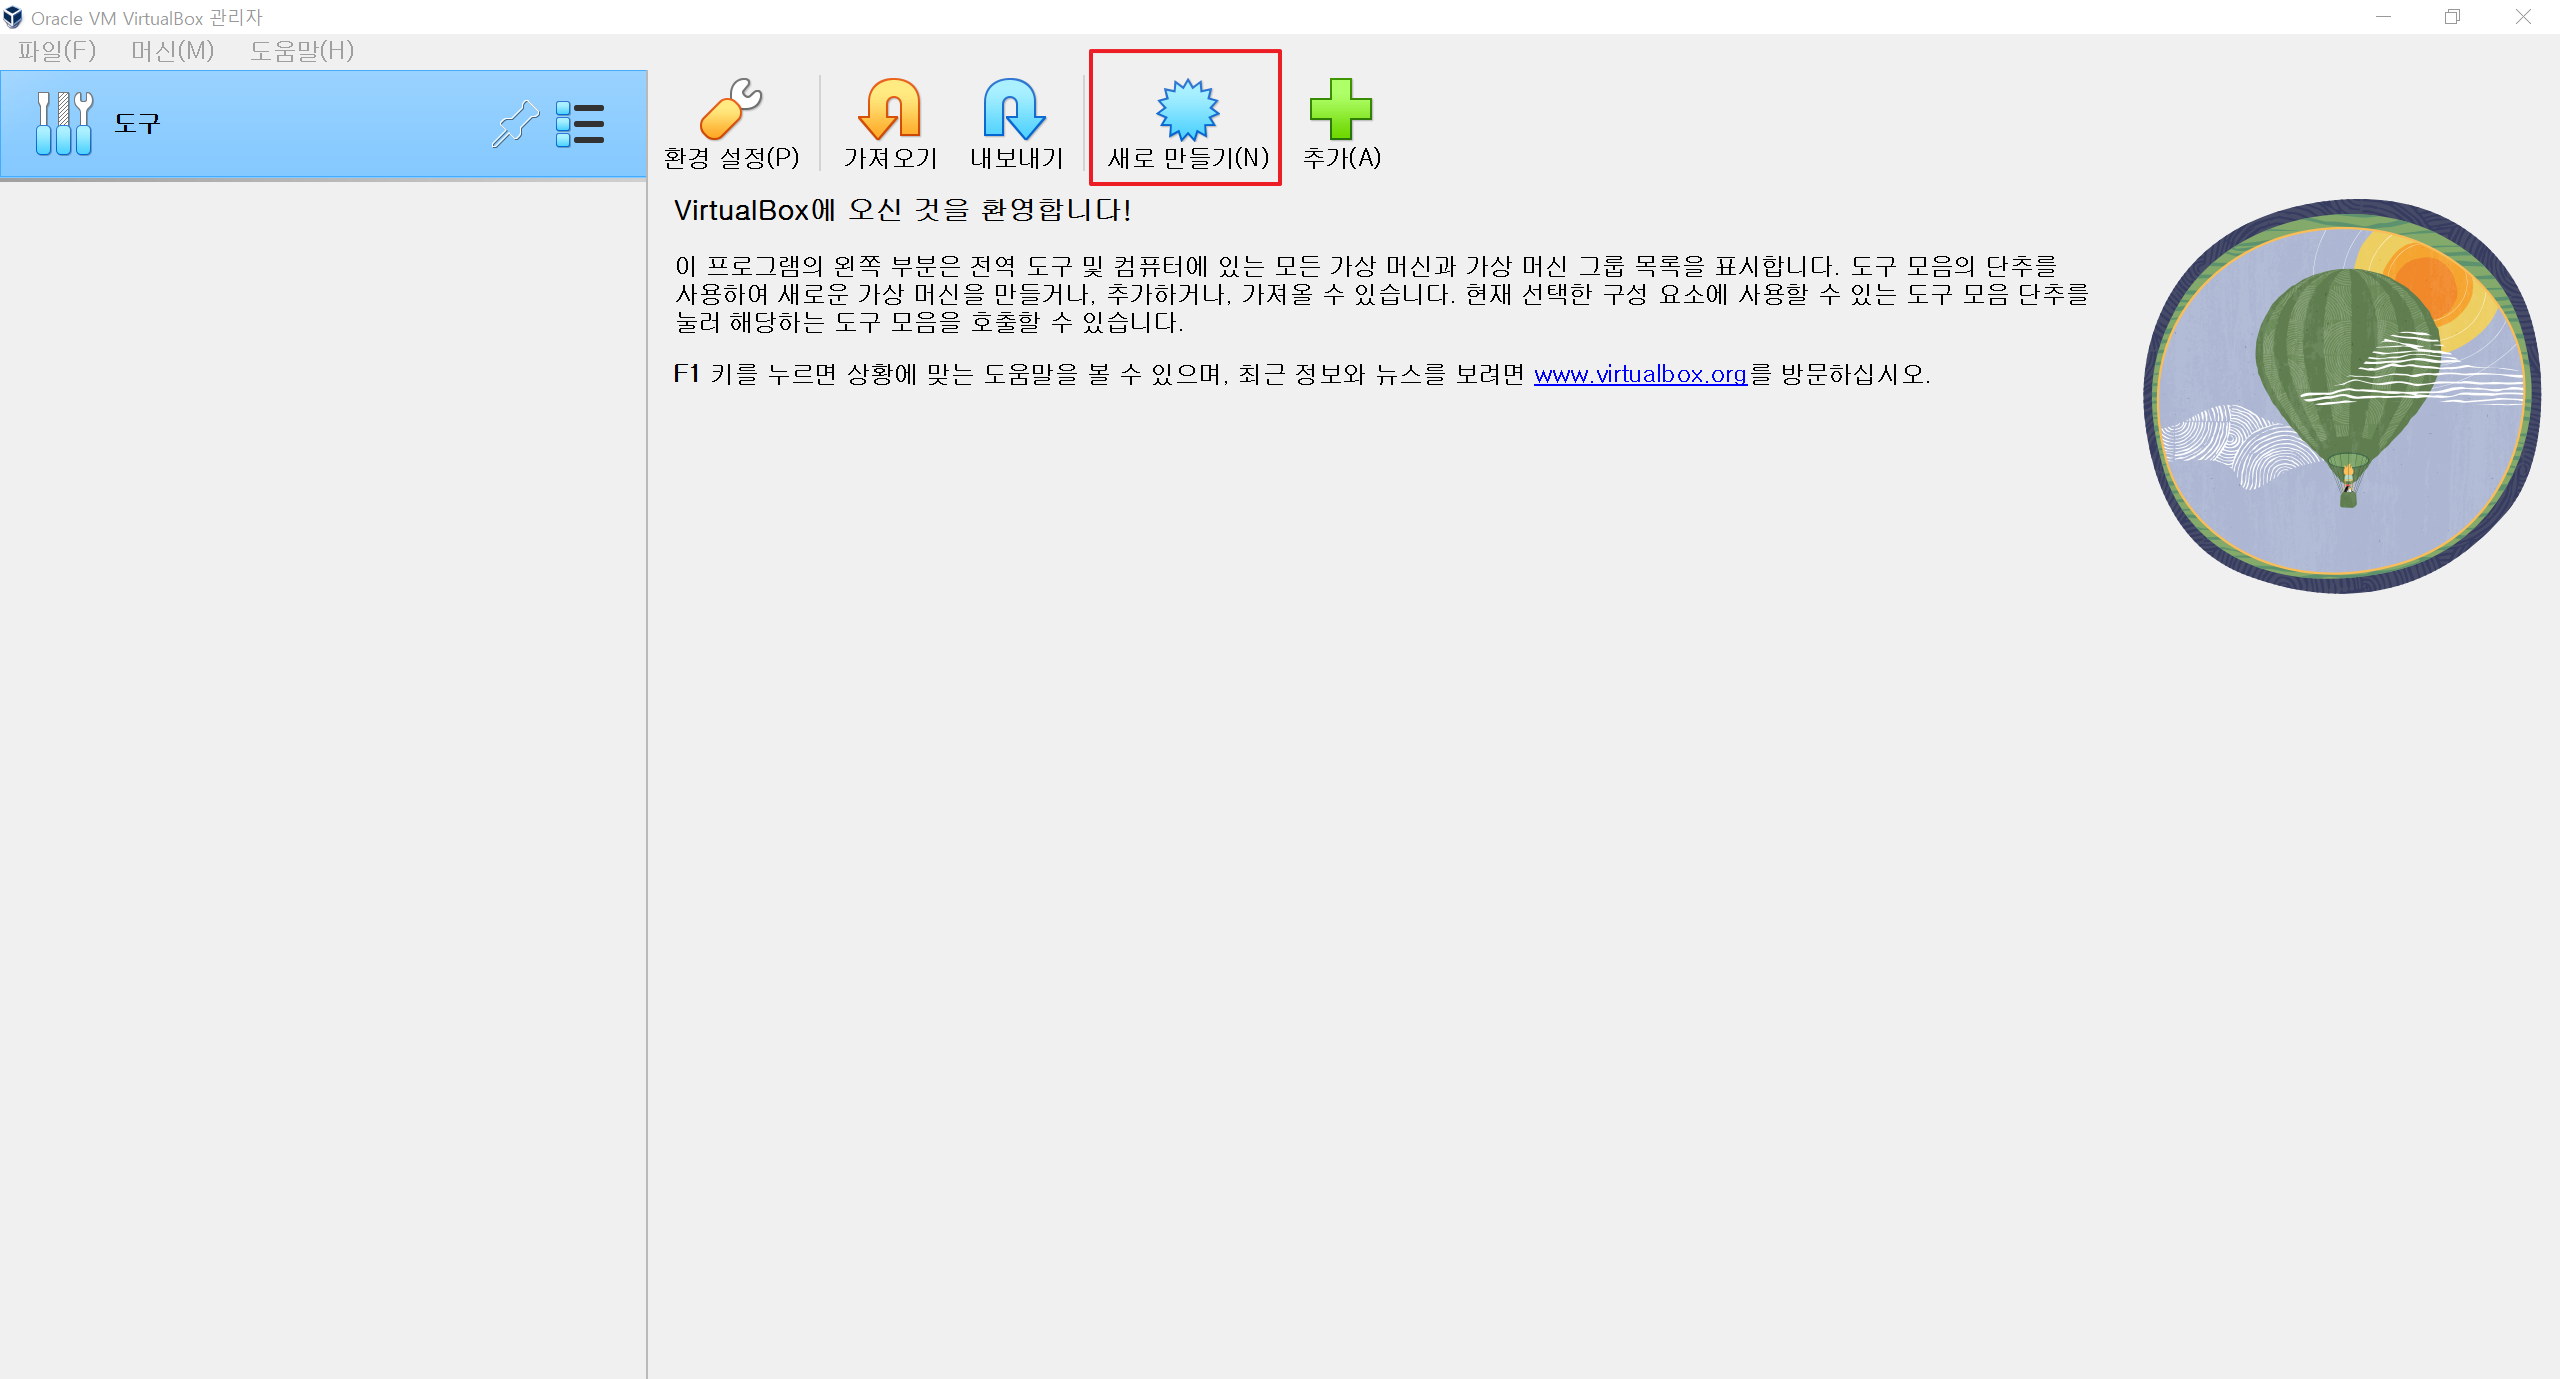Click the 'VirtualBox에 오신 것을 환영합니다!' heading
2560x1379 pixels.
click(x=902, y=210)
